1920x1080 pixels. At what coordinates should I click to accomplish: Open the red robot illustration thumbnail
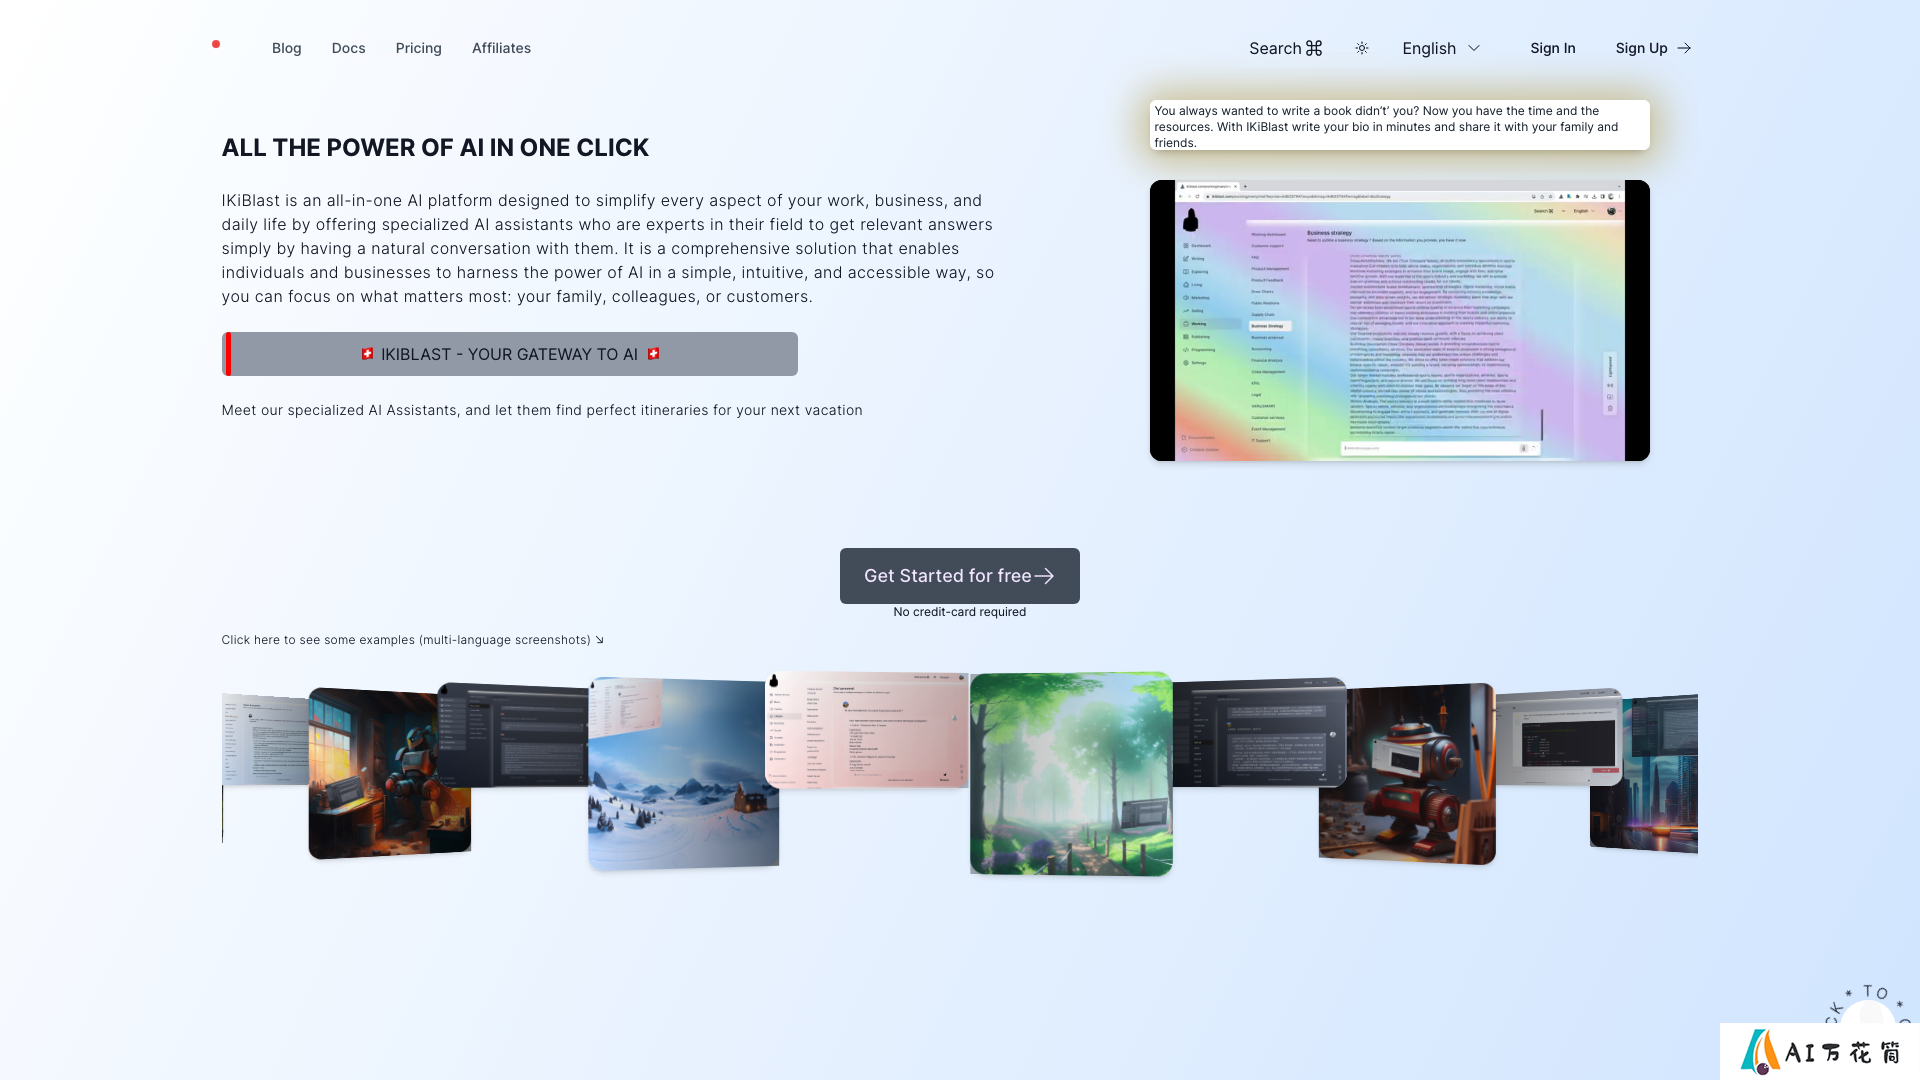(1407, 774)
